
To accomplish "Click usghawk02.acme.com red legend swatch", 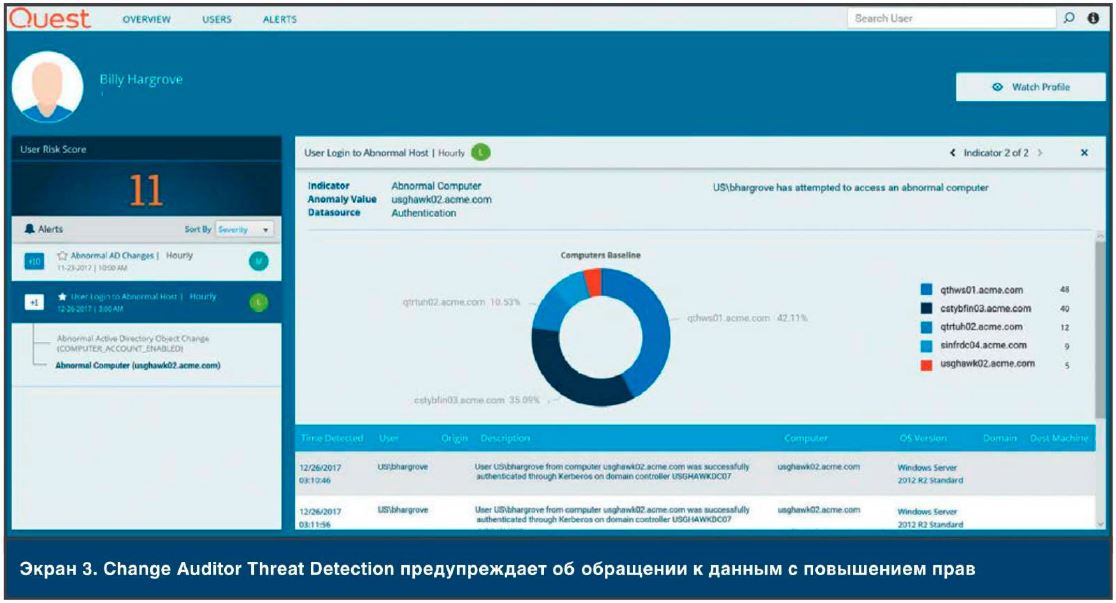I will tap(926, 365).
